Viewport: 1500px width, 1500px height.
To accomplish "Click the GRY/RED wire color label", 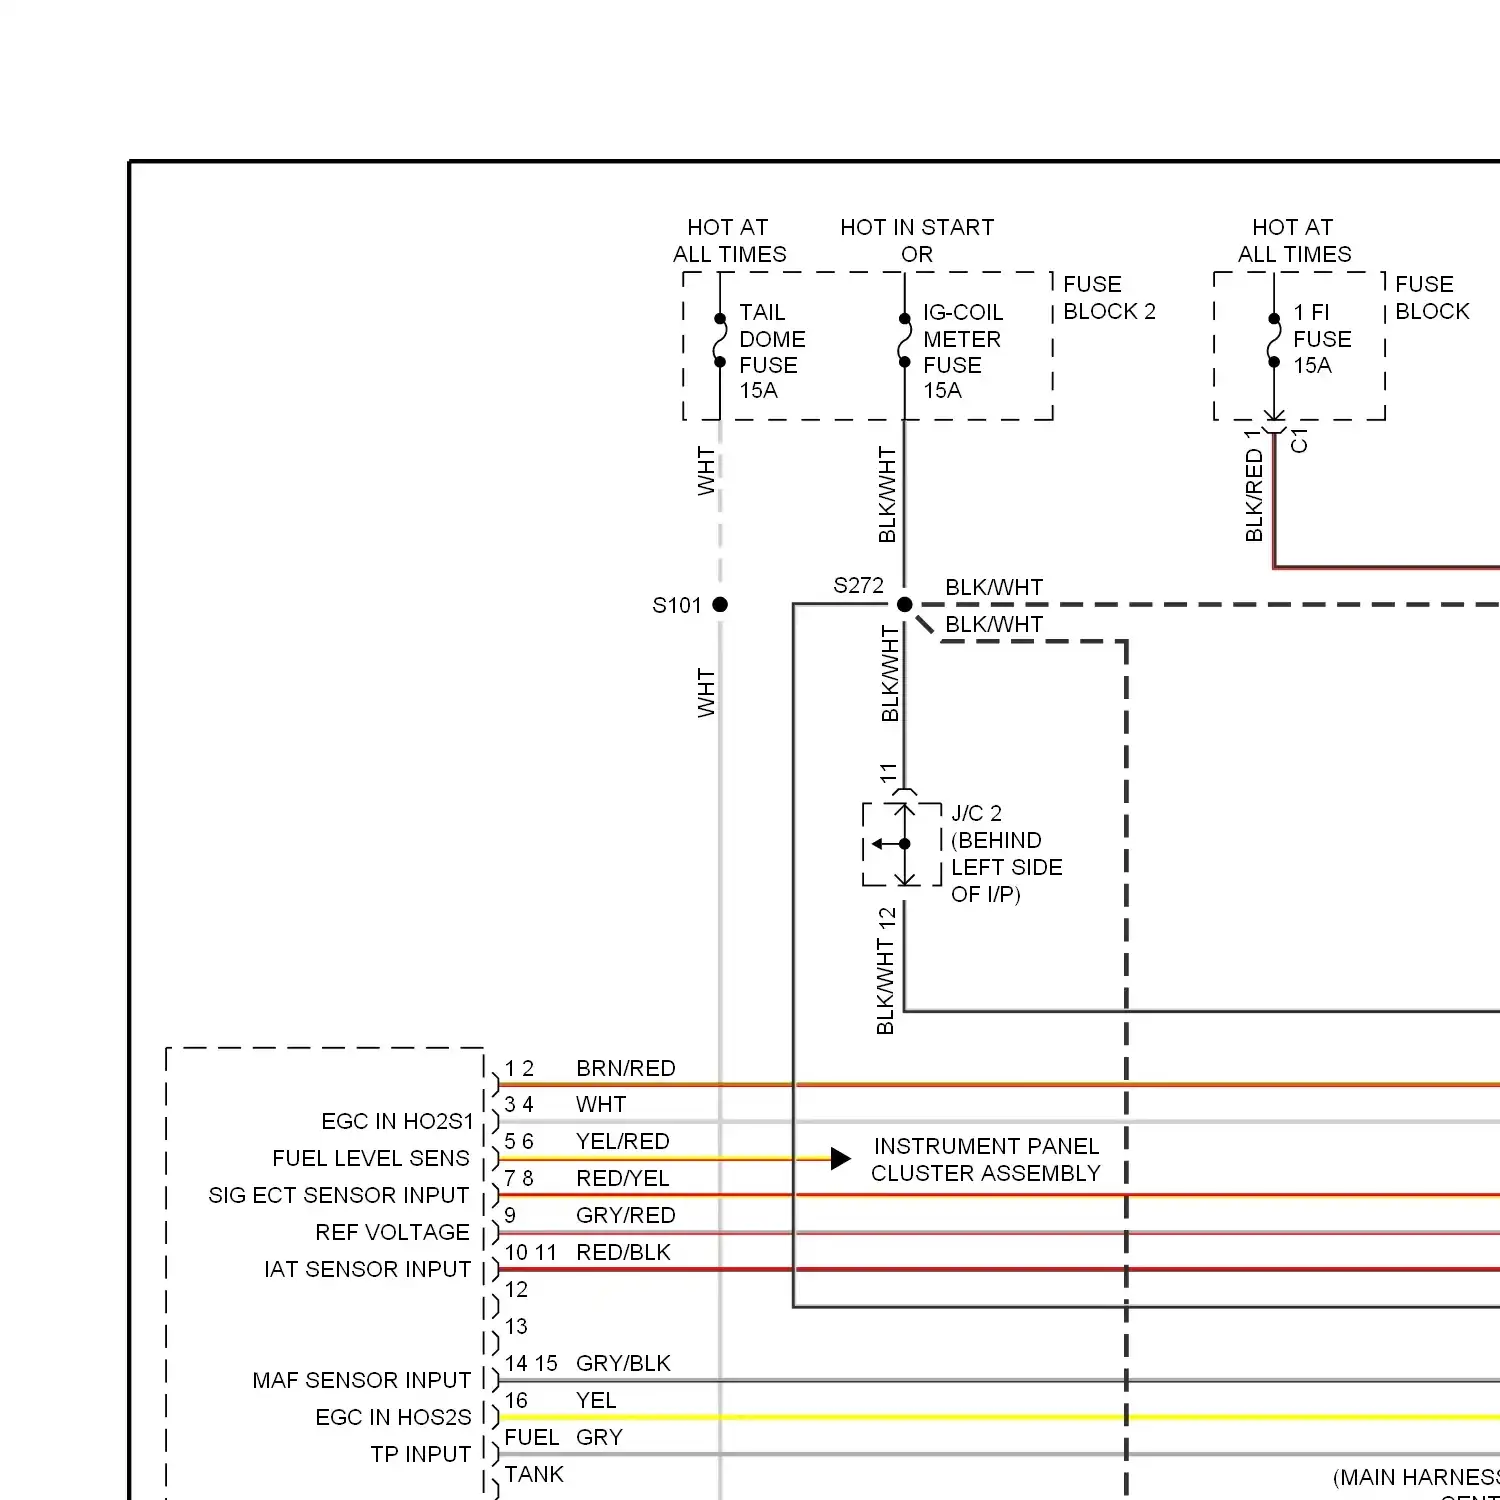I will tap(626, 1216).
